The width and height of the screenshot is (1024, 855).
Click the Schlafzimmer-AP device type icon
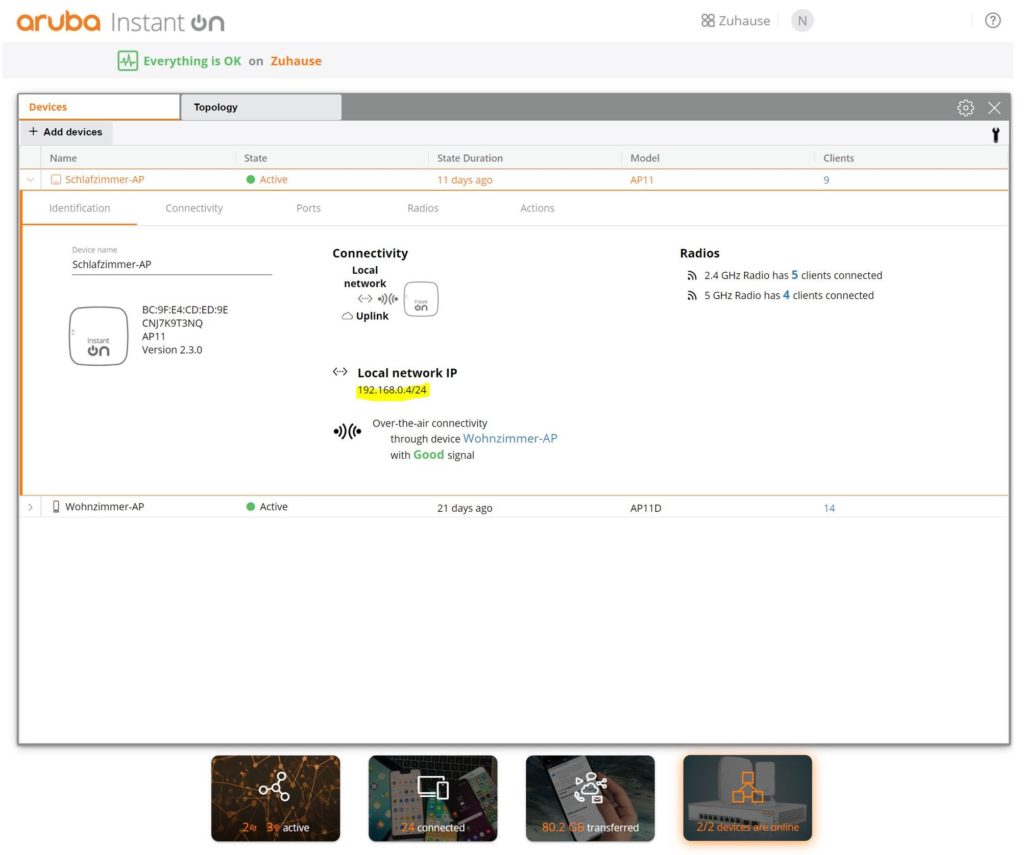pyautogui.click(x=56, y=180)
